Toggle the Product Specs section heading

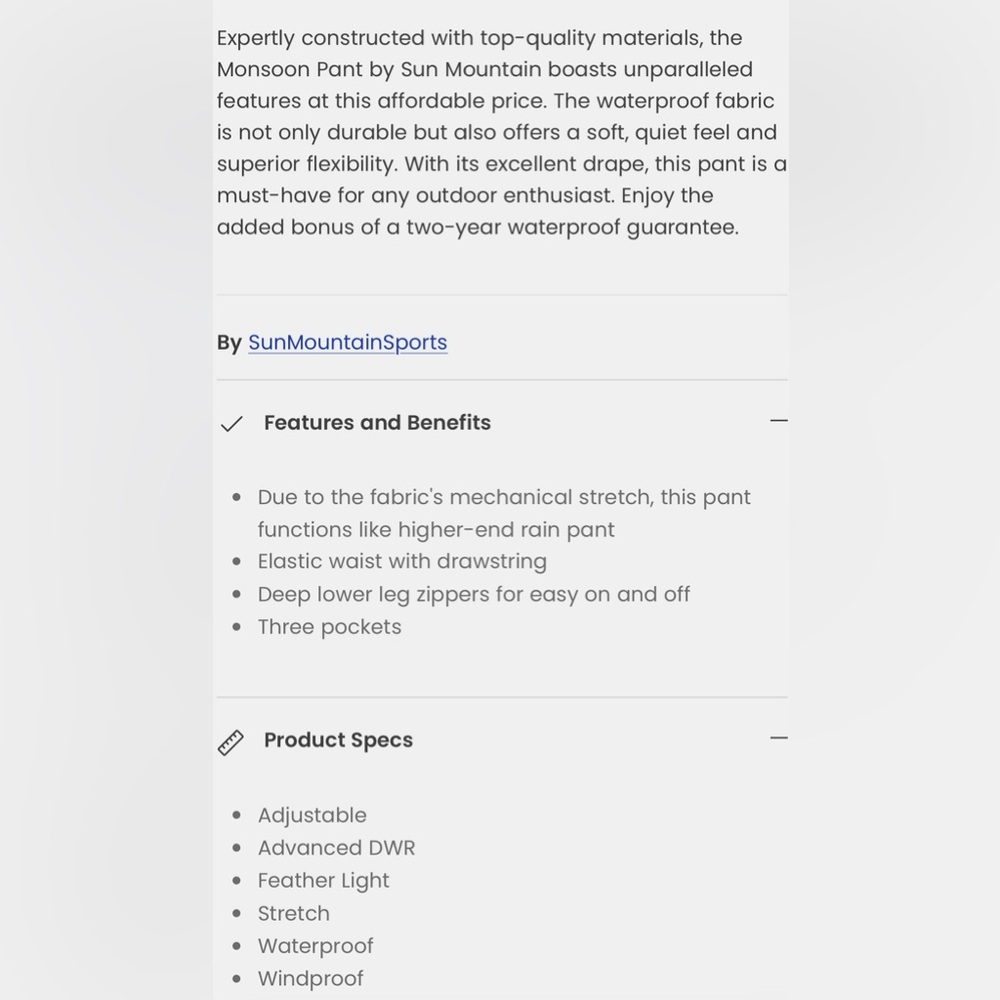[339, 740]
